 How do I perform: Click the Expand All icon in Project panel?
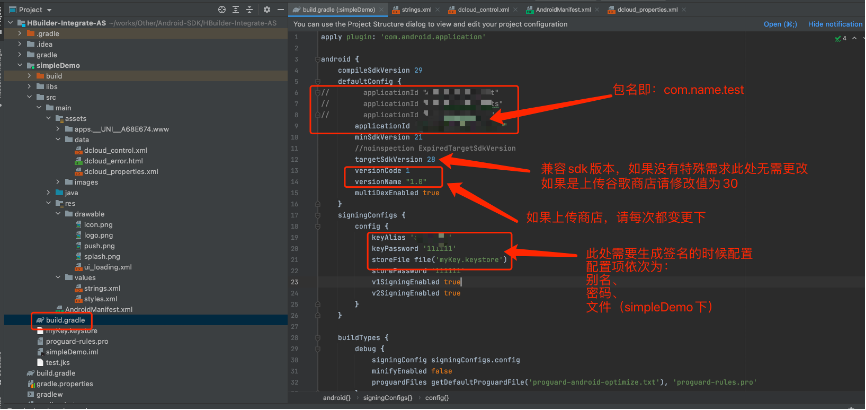pos(236,9)
